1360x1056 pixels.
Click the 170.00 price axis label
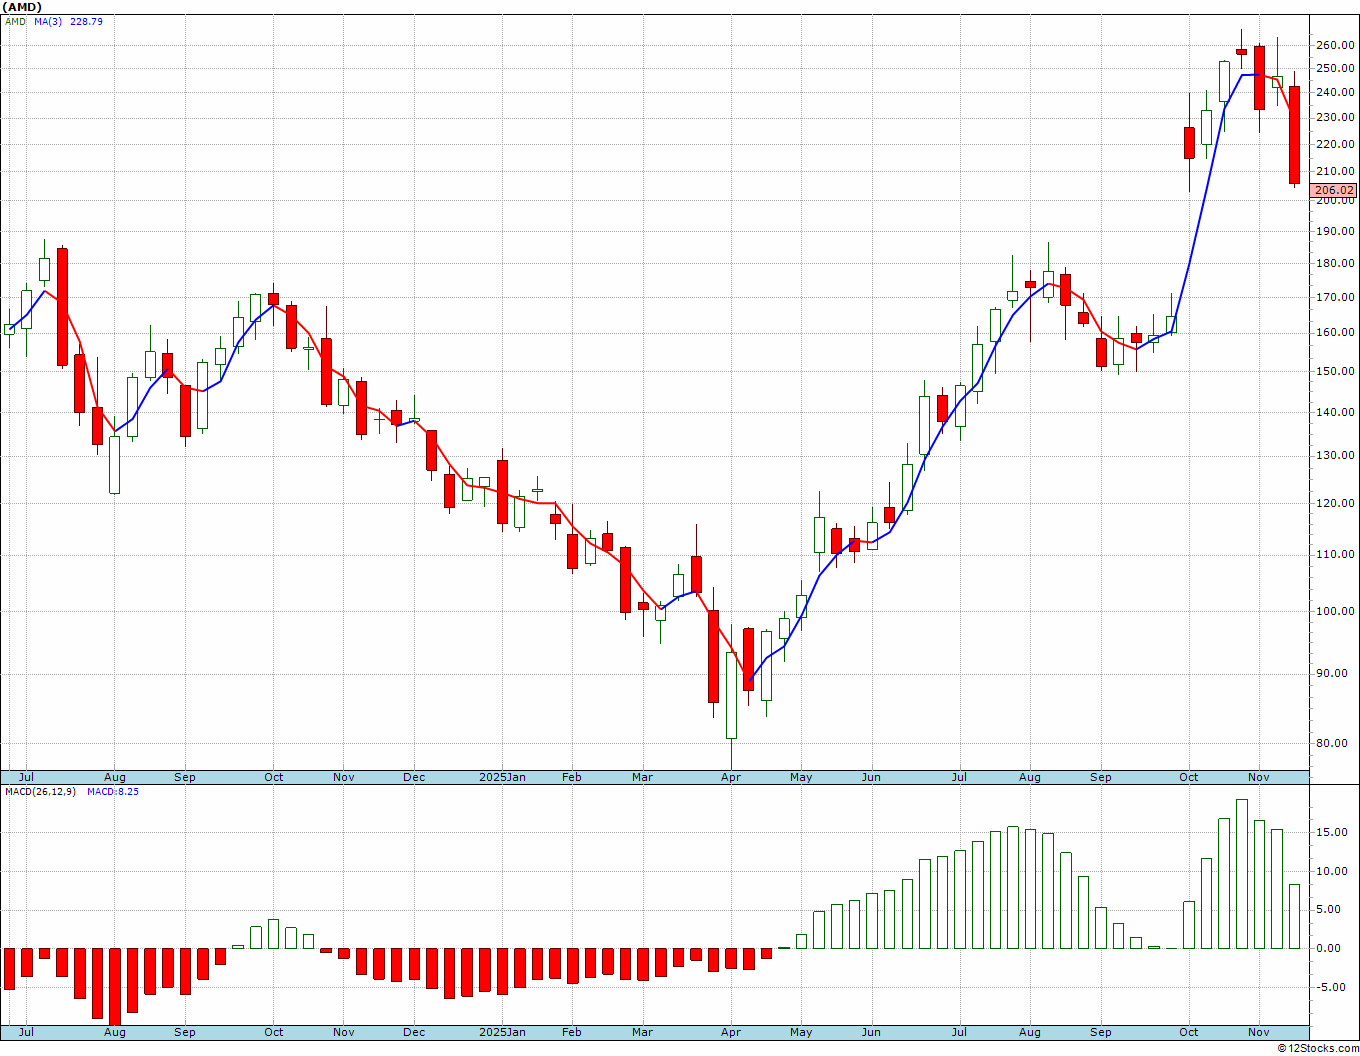(1335, 297)
